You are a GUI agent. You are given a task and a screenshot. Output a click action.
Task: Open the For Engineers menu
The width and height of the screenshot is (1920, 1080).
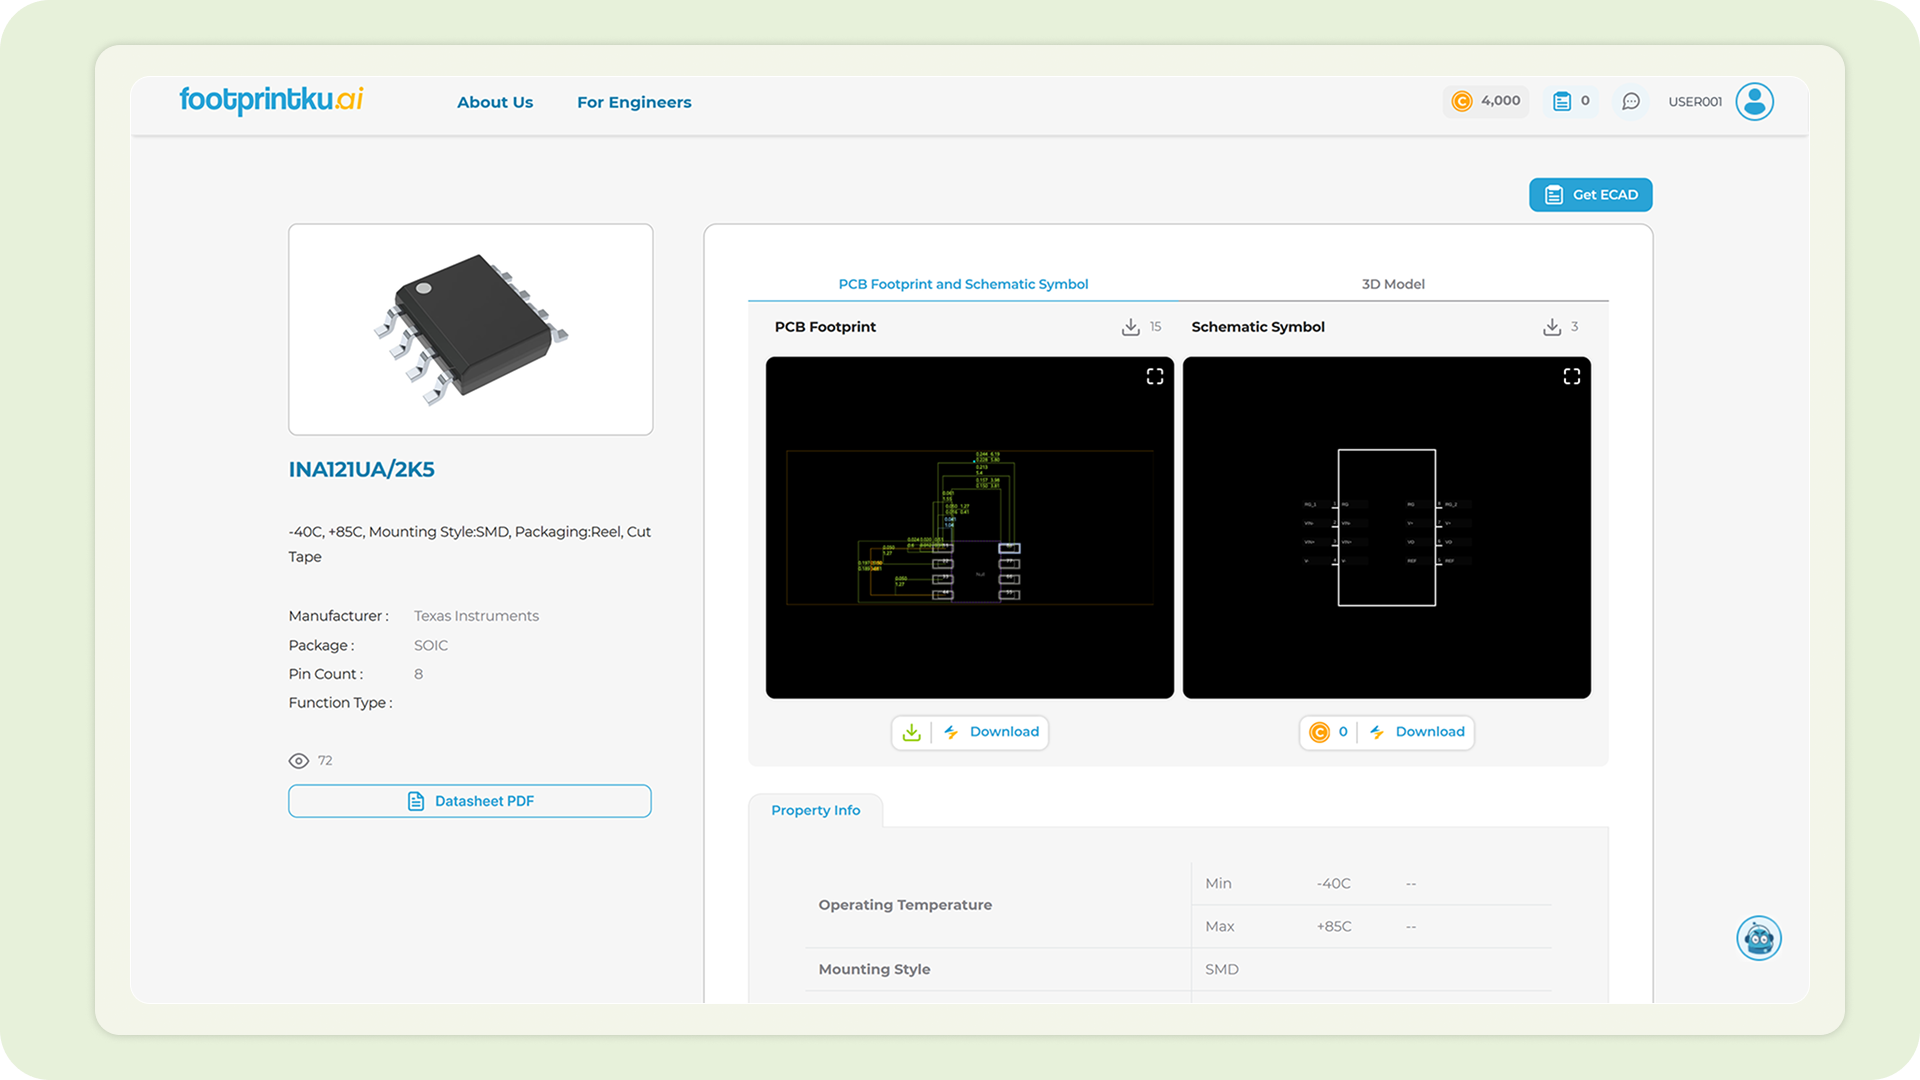(x=634, y=102)
